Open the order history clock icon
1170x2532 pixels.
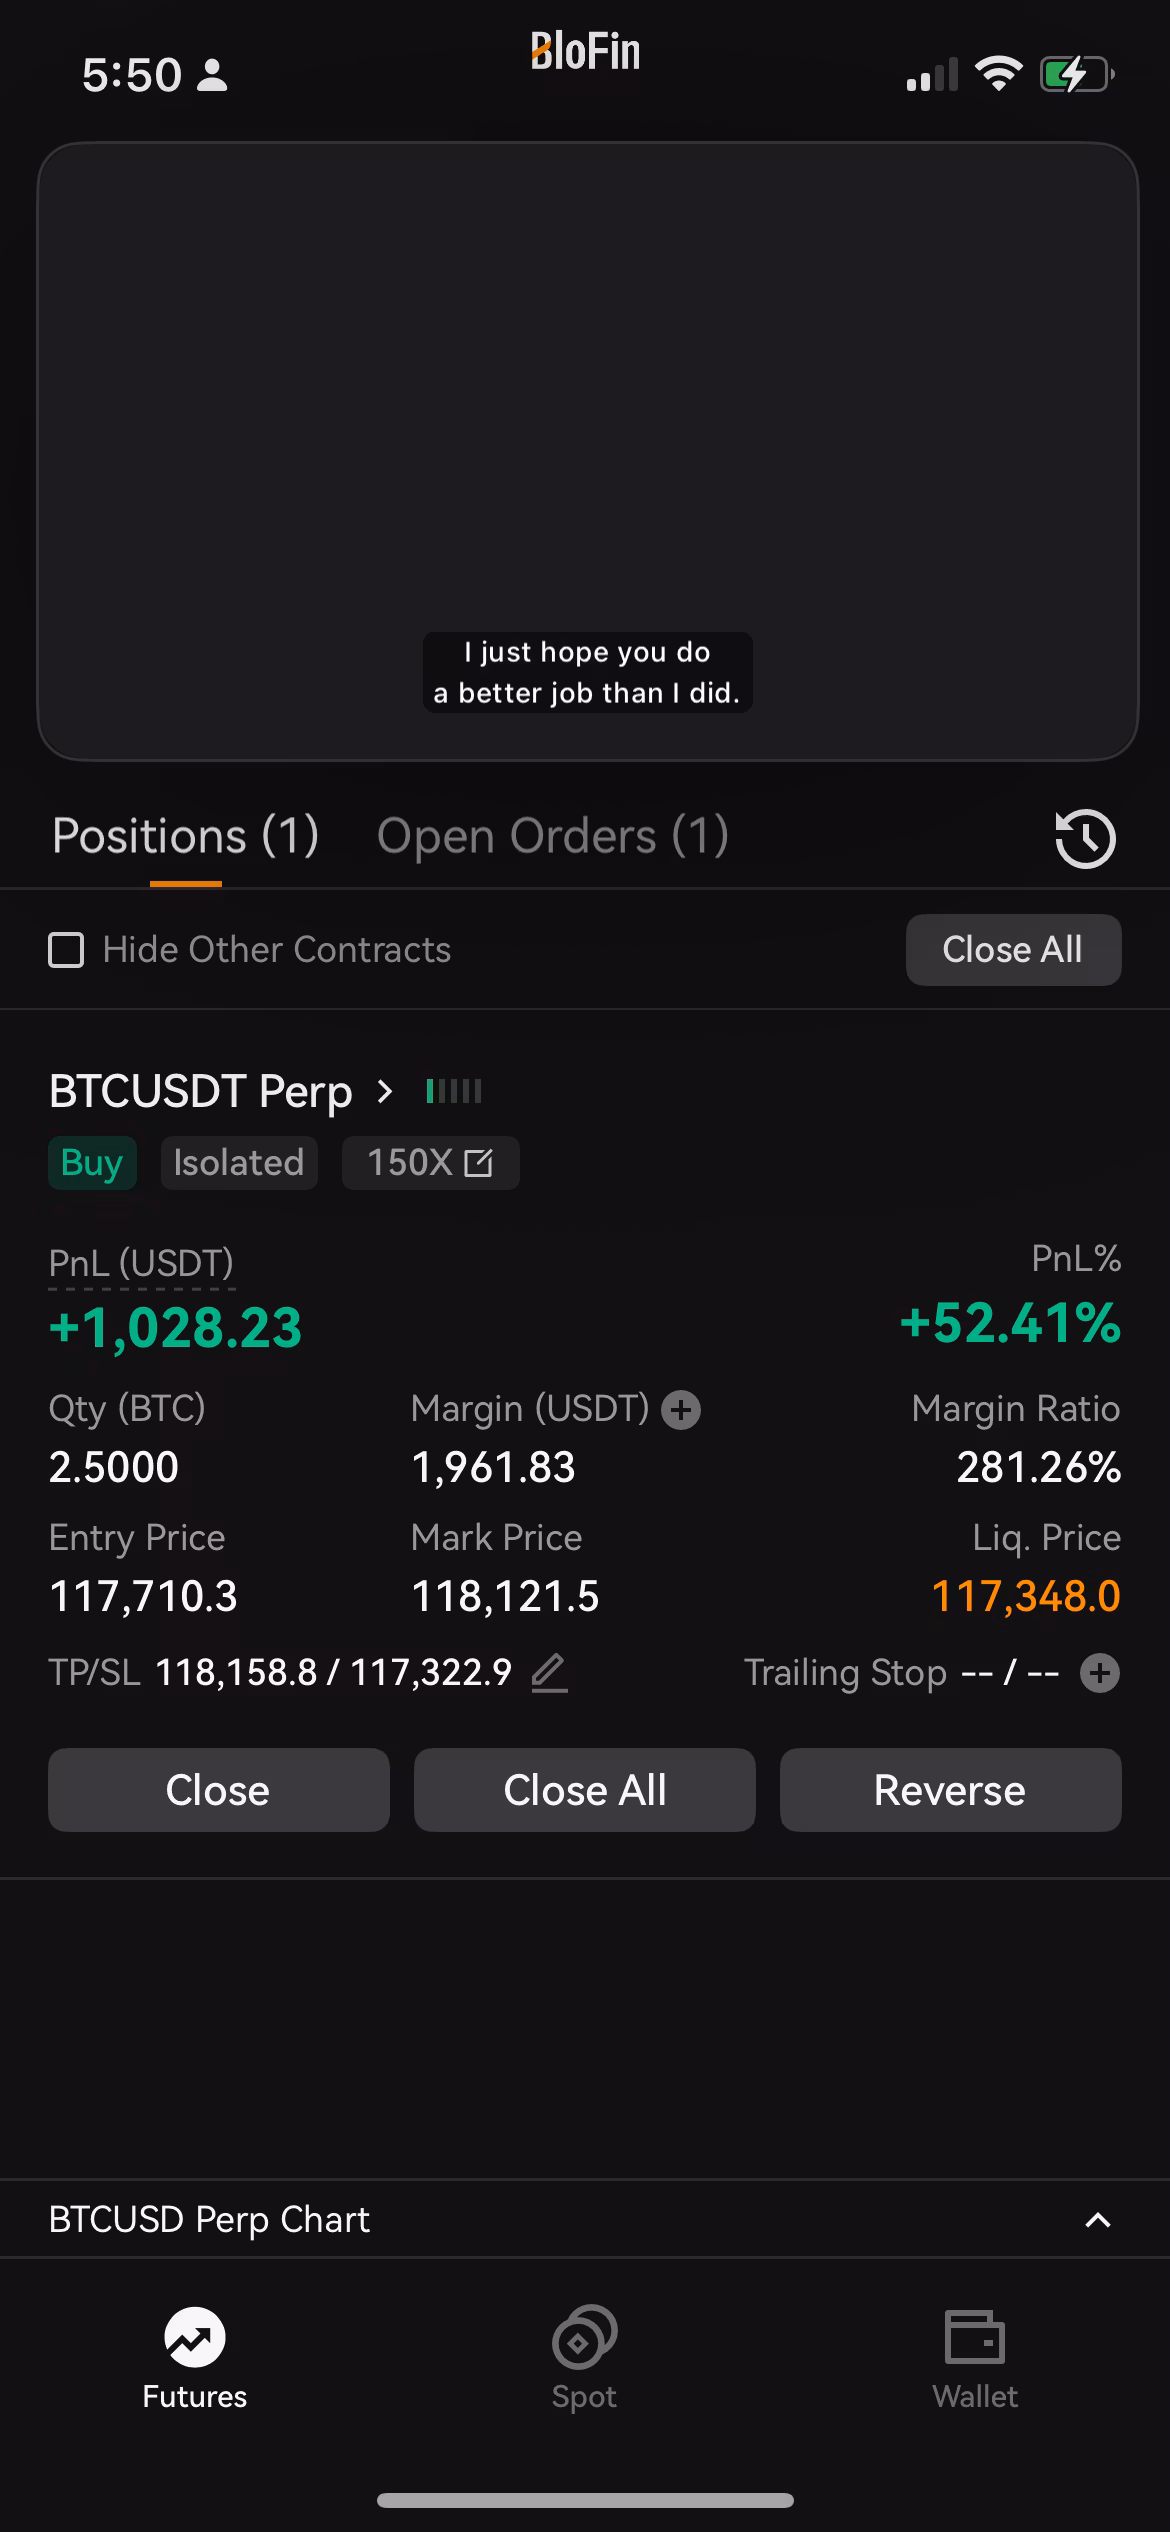click(1085, 838)
